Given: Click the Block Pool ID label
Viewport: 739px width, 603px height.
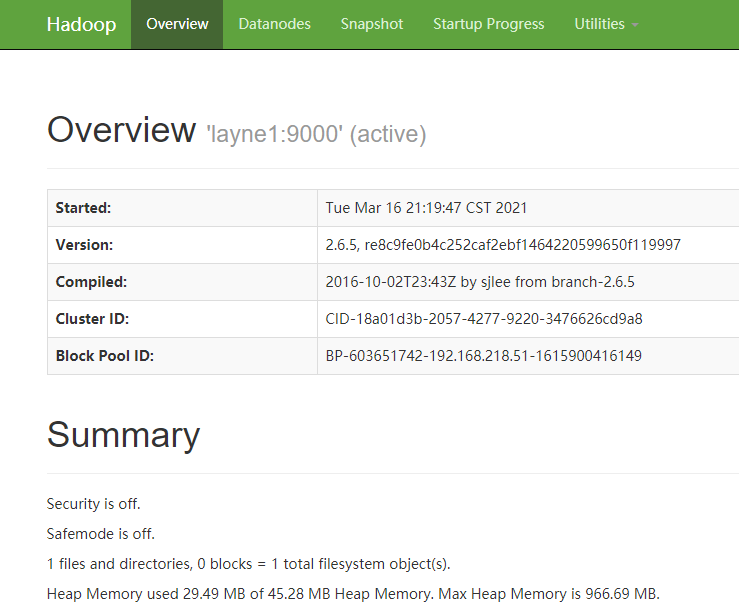Looking at the screenshot, I should (104, 356).
